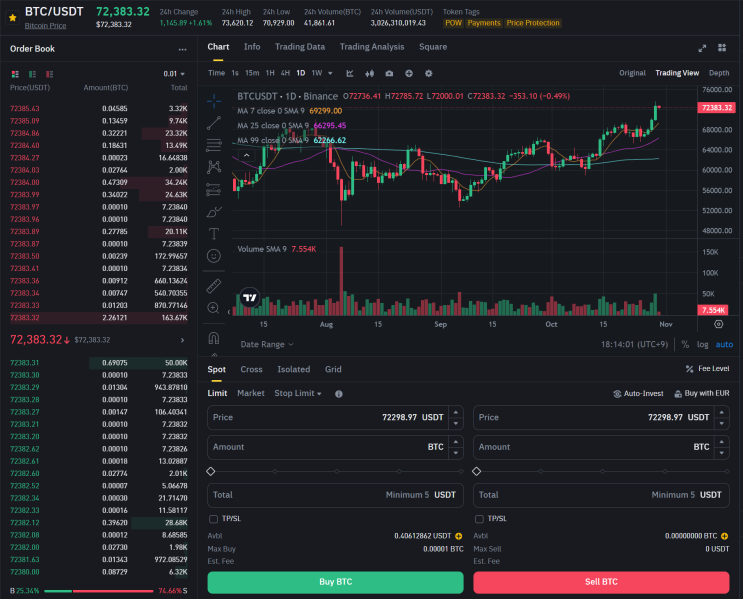
Task: Select the forecast and measurement tool
Action: click(x=214, y=190)
